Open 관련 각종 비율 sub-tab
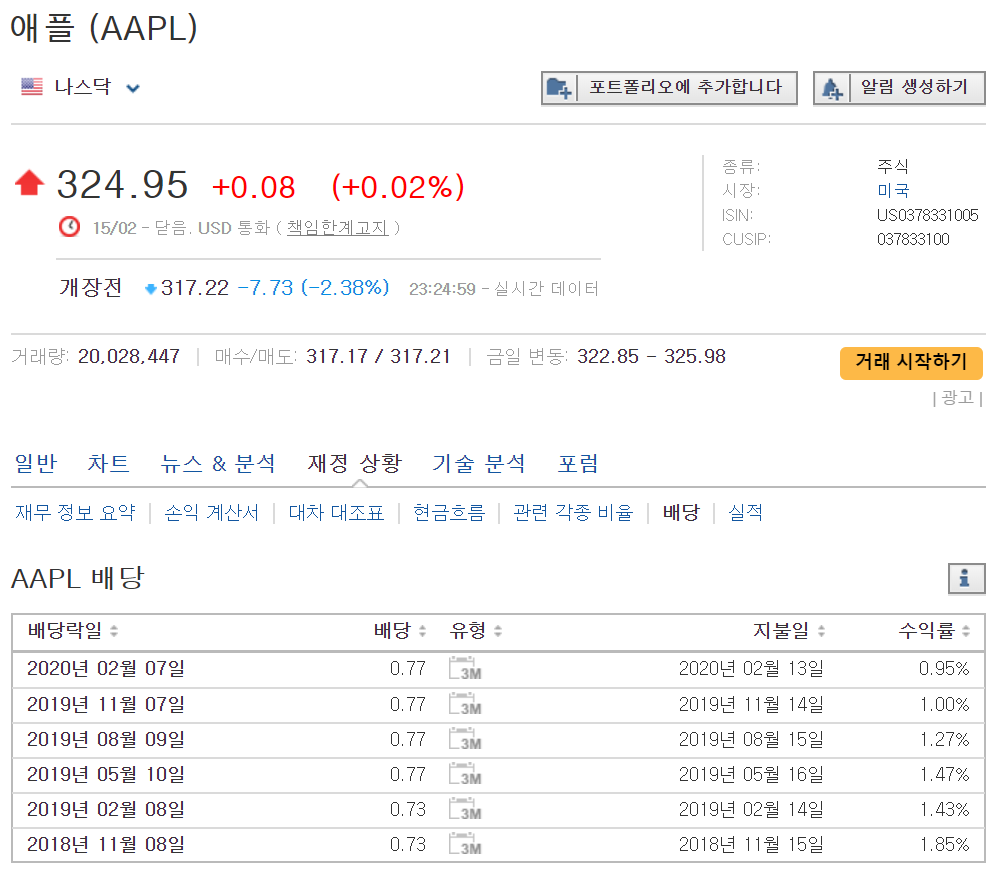 [573, 512]
